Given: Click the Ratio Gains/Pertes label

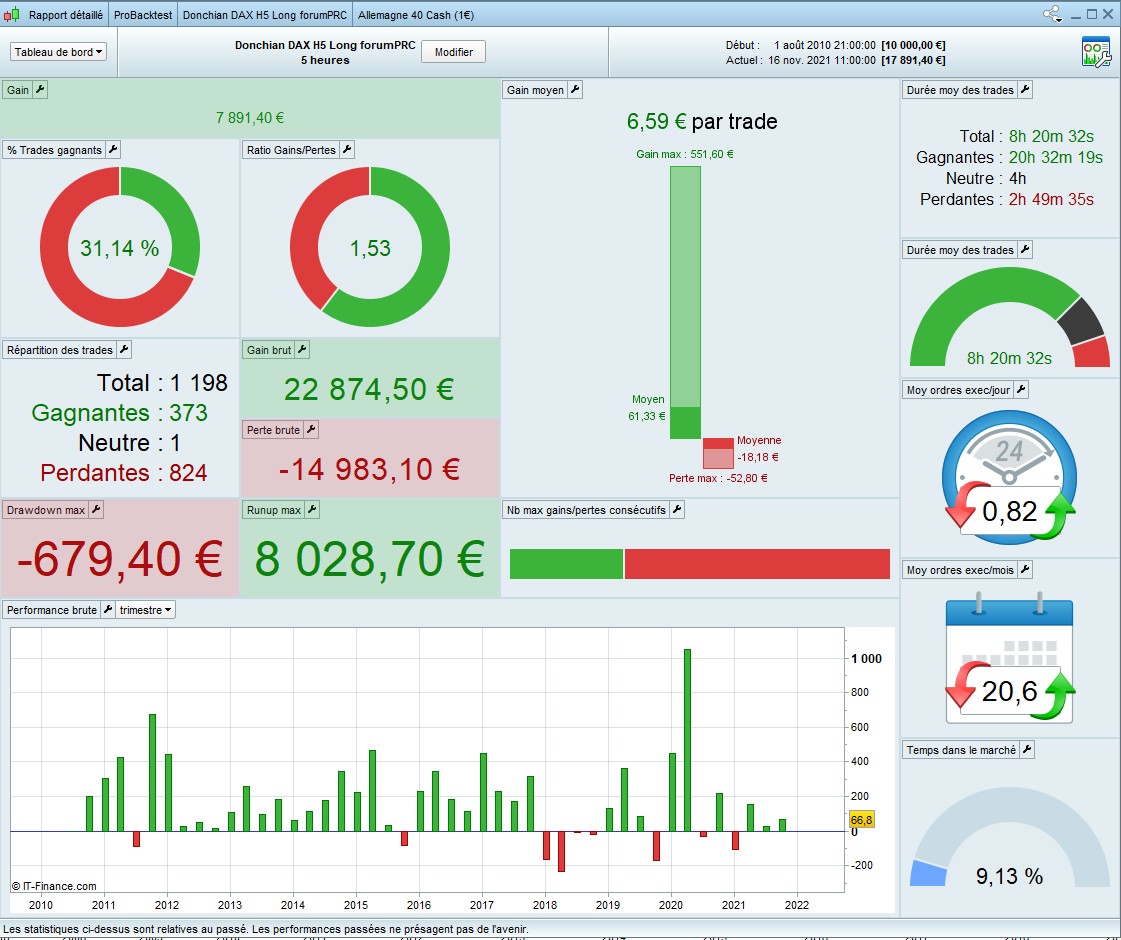Looking at the screenshot, I should click(x=291, y=149).
